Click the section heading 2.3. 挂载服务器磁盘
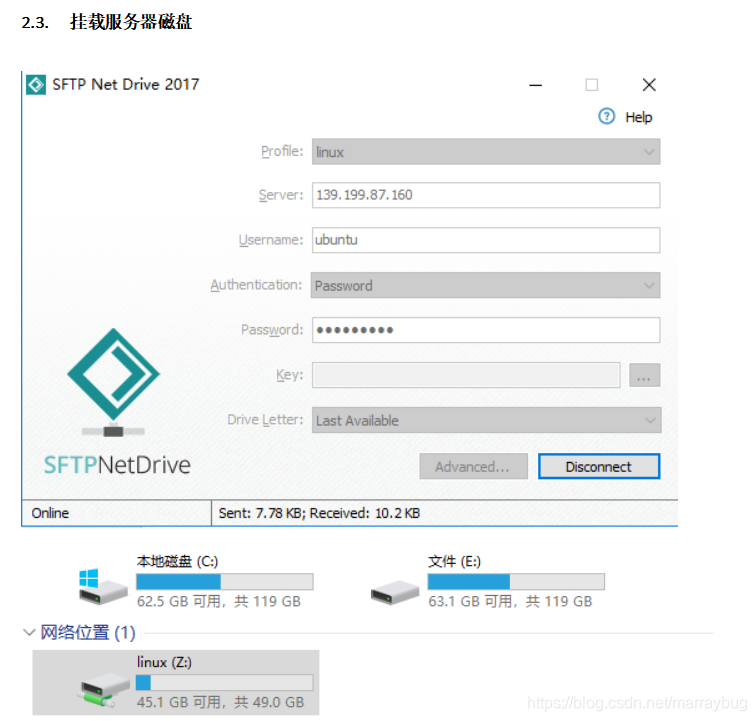Viewport: 756px width, 721px height. tap(107, 22)
